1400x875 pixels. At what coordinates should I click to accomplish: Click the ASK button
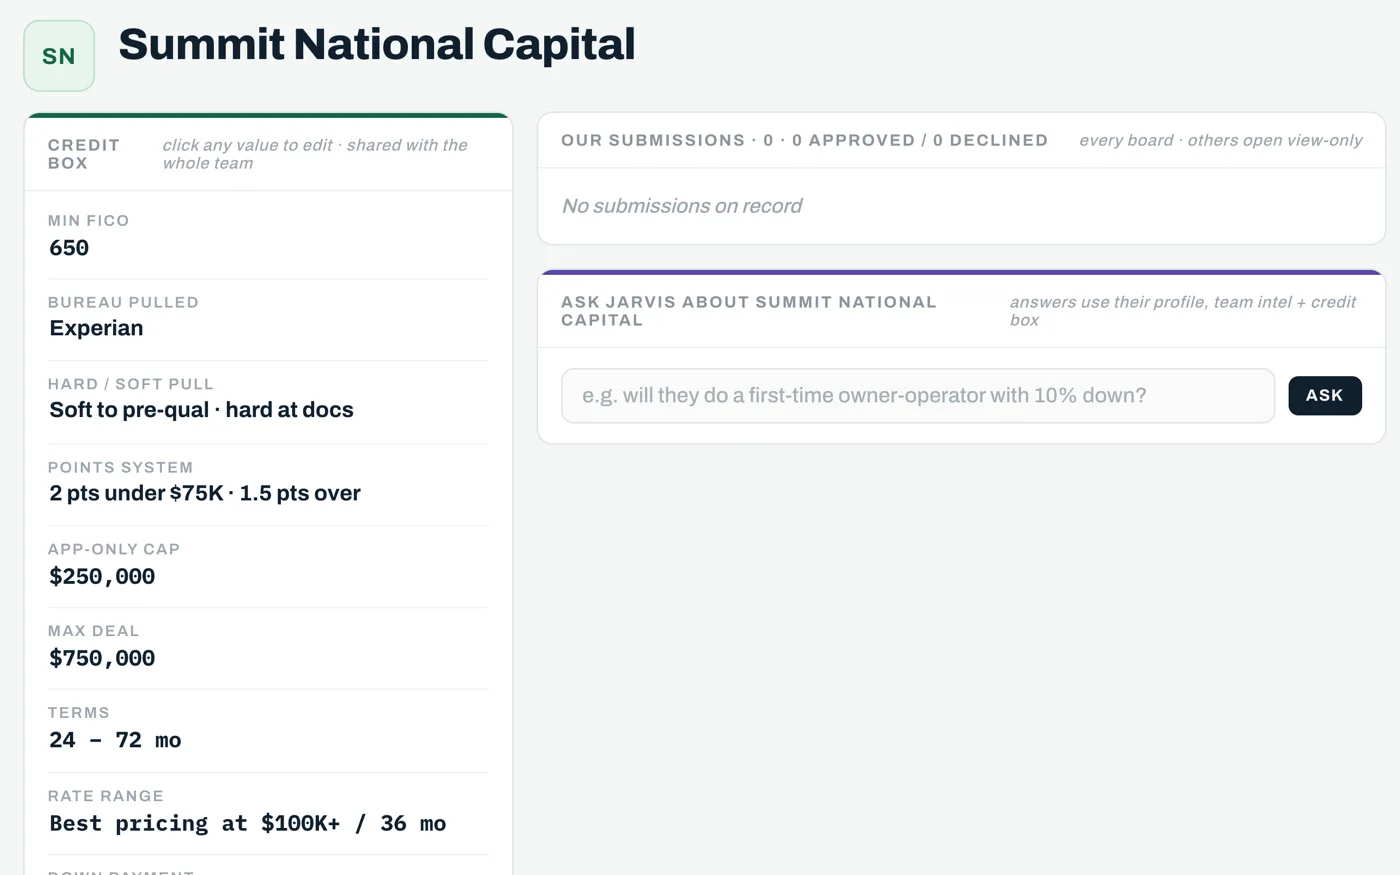coord(1325,396)
